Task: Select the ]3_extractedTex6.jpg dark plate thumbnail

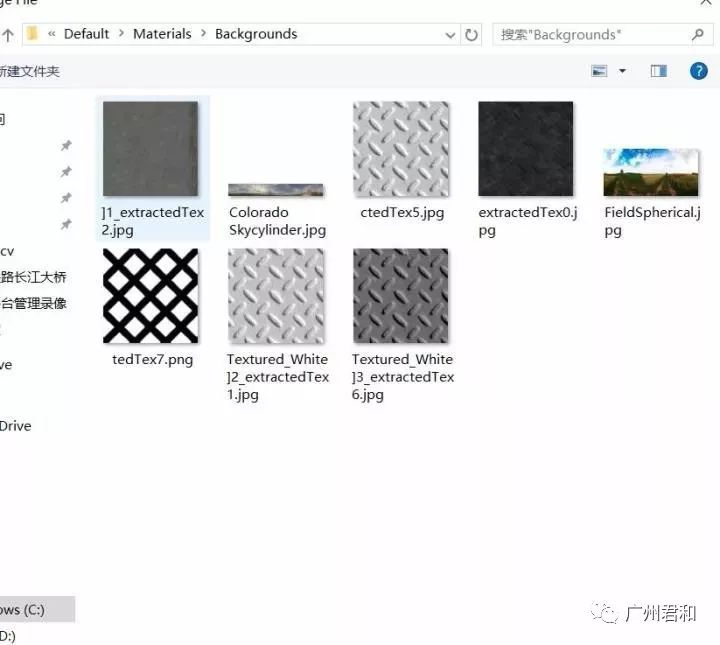Action: click(x=401, y=296)
